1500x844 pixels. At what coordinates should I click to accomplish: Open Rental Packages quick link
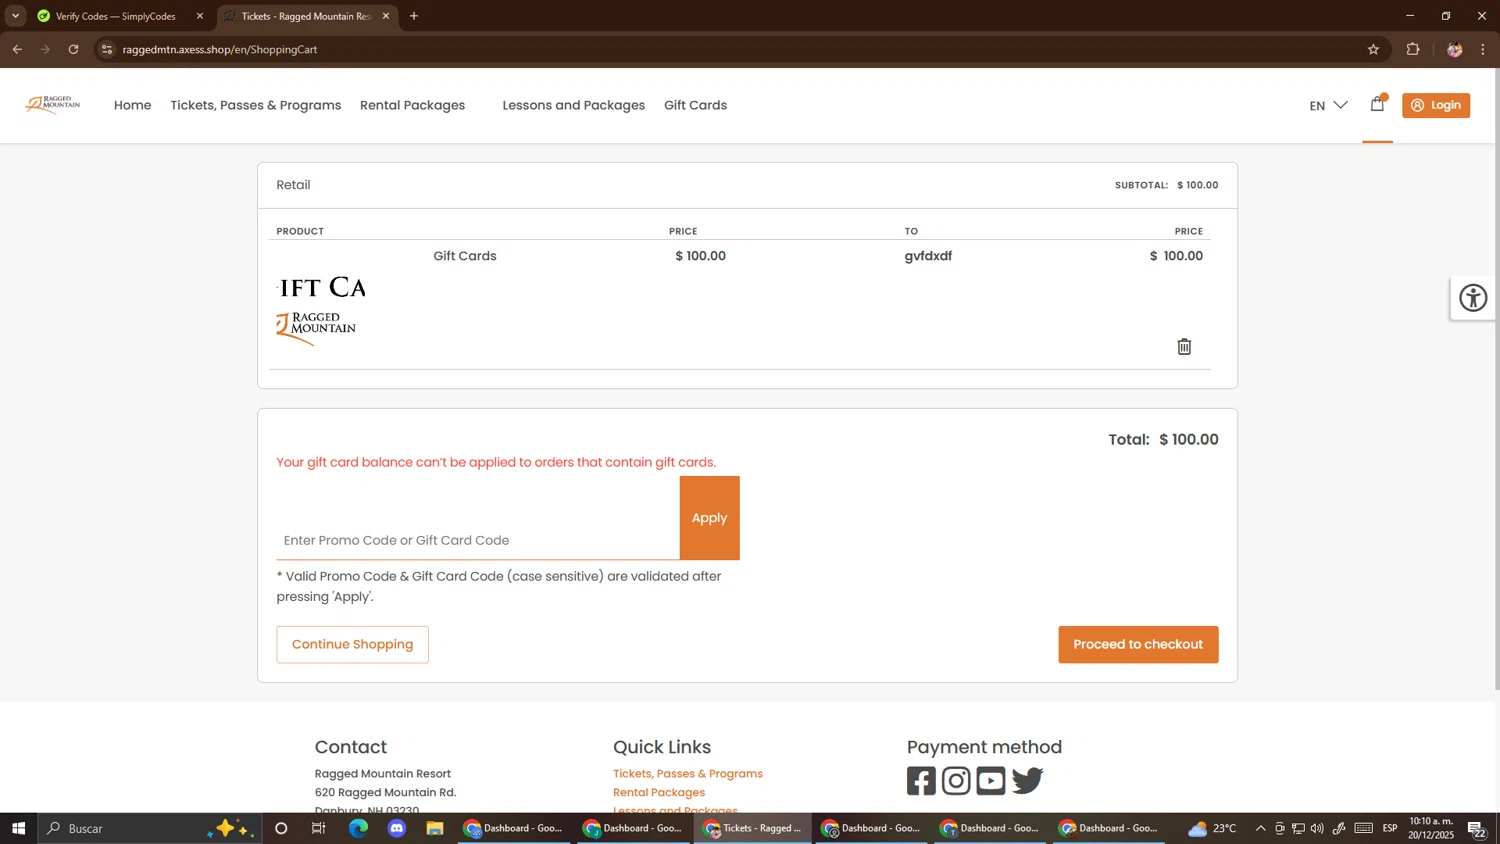[x=659, y=792]
